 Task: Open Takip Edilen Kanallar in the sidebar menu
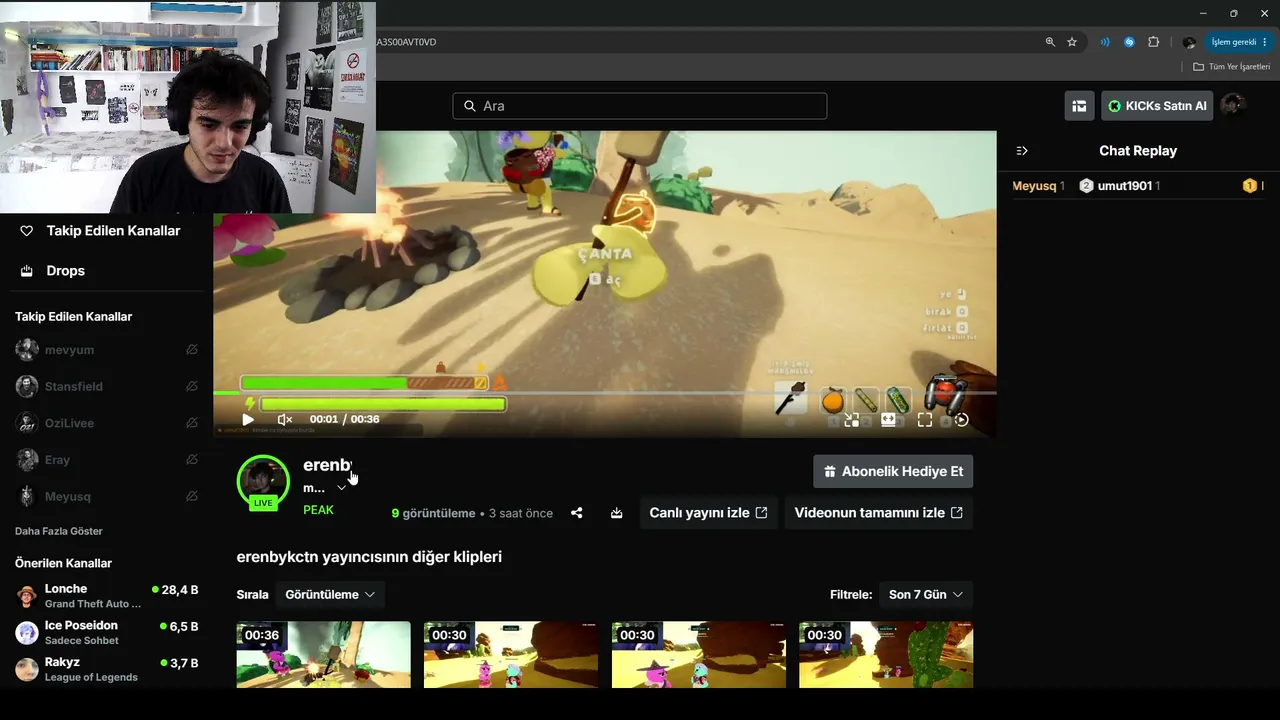pyautogui.click(x=100, y=231)
